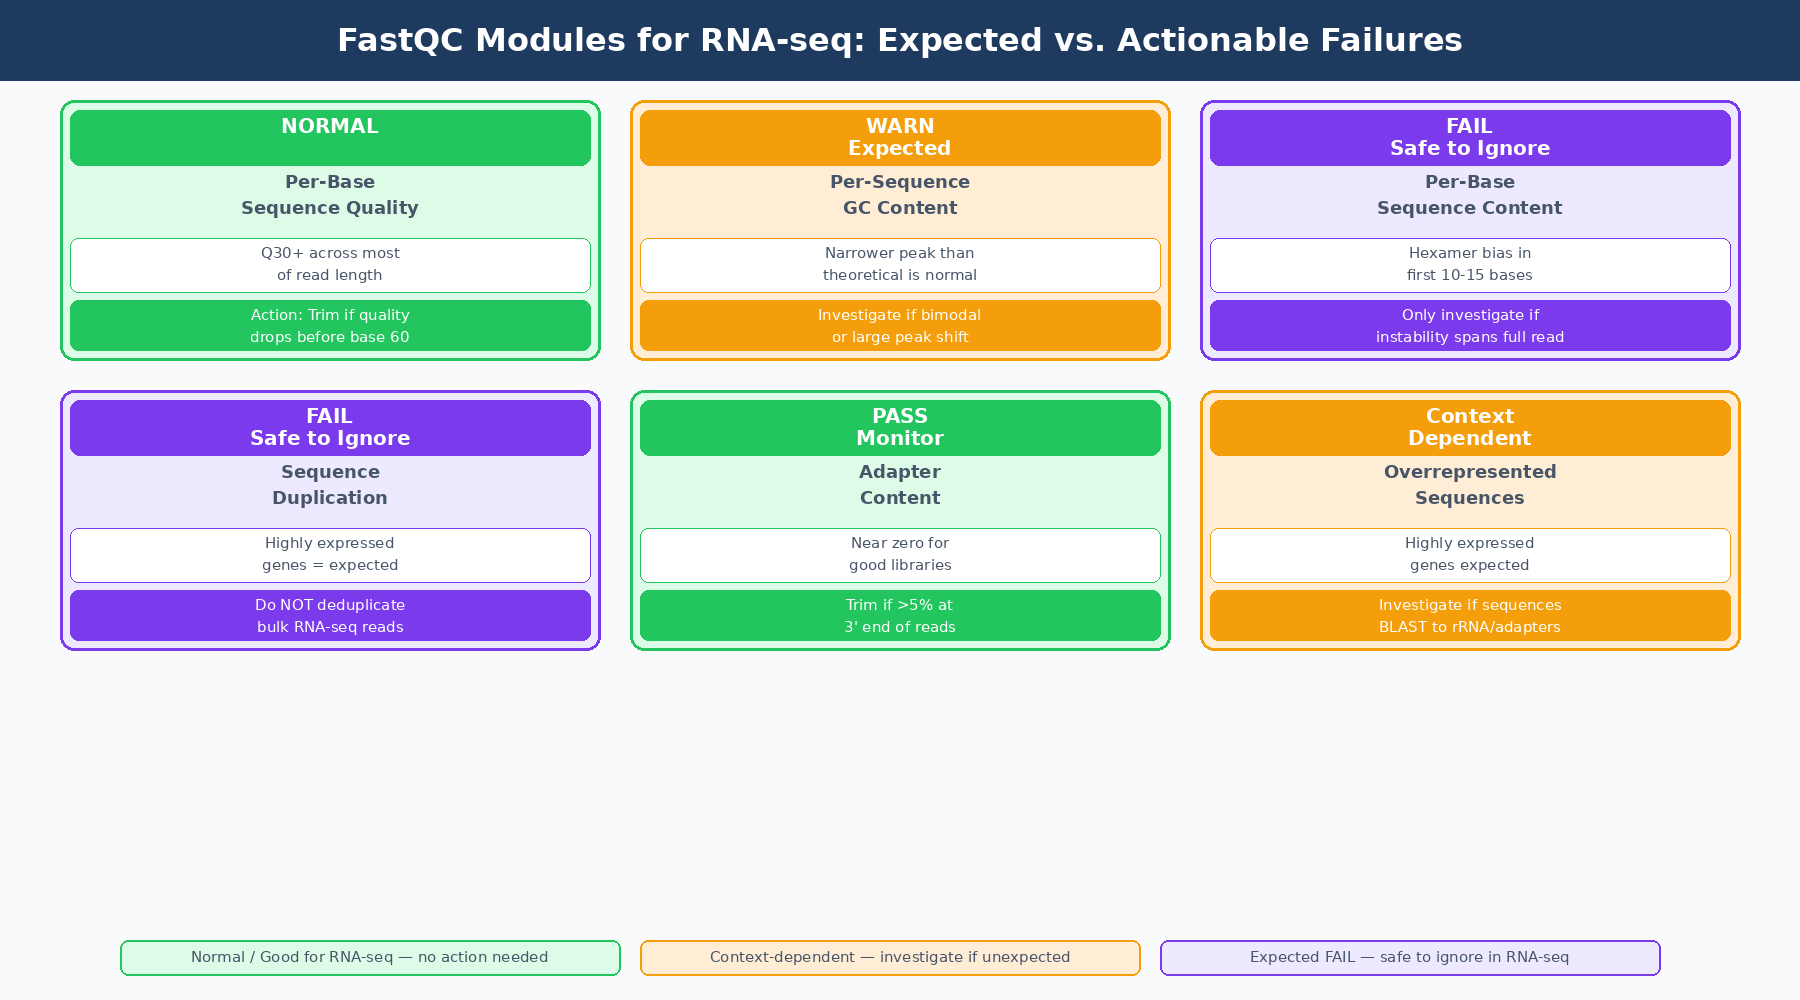The height and width of the screenshot is (1000, 1800).
Task: Select the green legend 'Normal / Good for RNA-seq'
Action: click(x=370, y=957)
